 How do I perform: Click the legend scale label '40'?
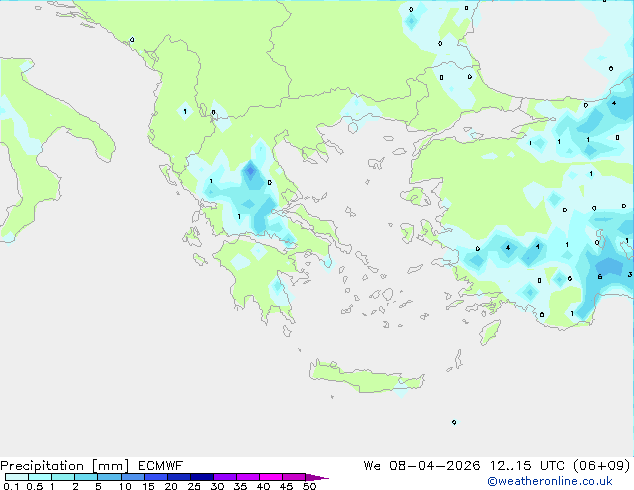tap(264, 486)
